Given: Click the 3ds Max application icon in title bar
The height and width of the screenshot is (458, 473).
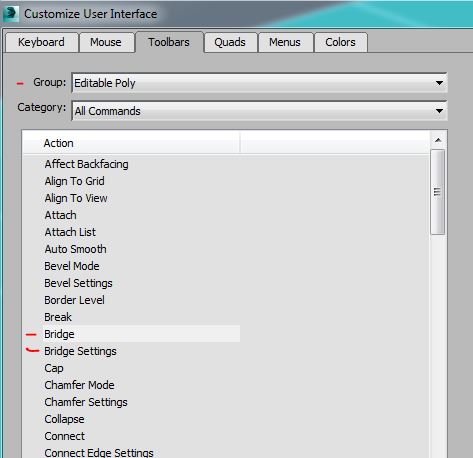Looking at the screenshot, I should click(x=10, y=14).
